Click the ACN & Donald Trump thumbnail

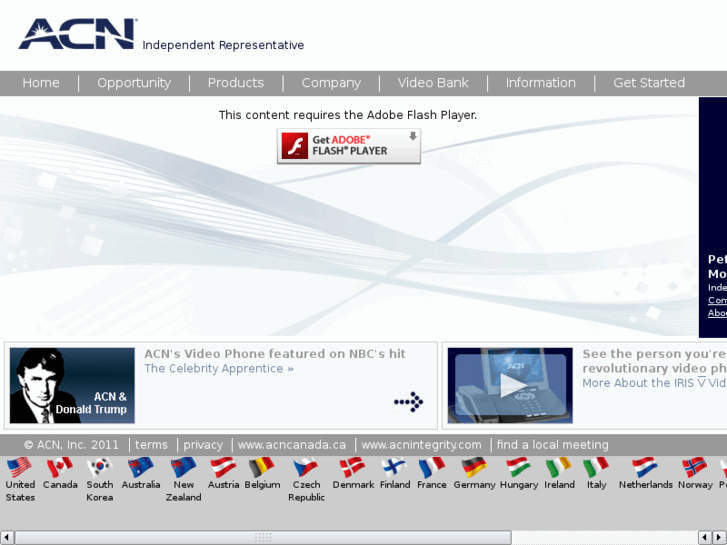[72, 385]
